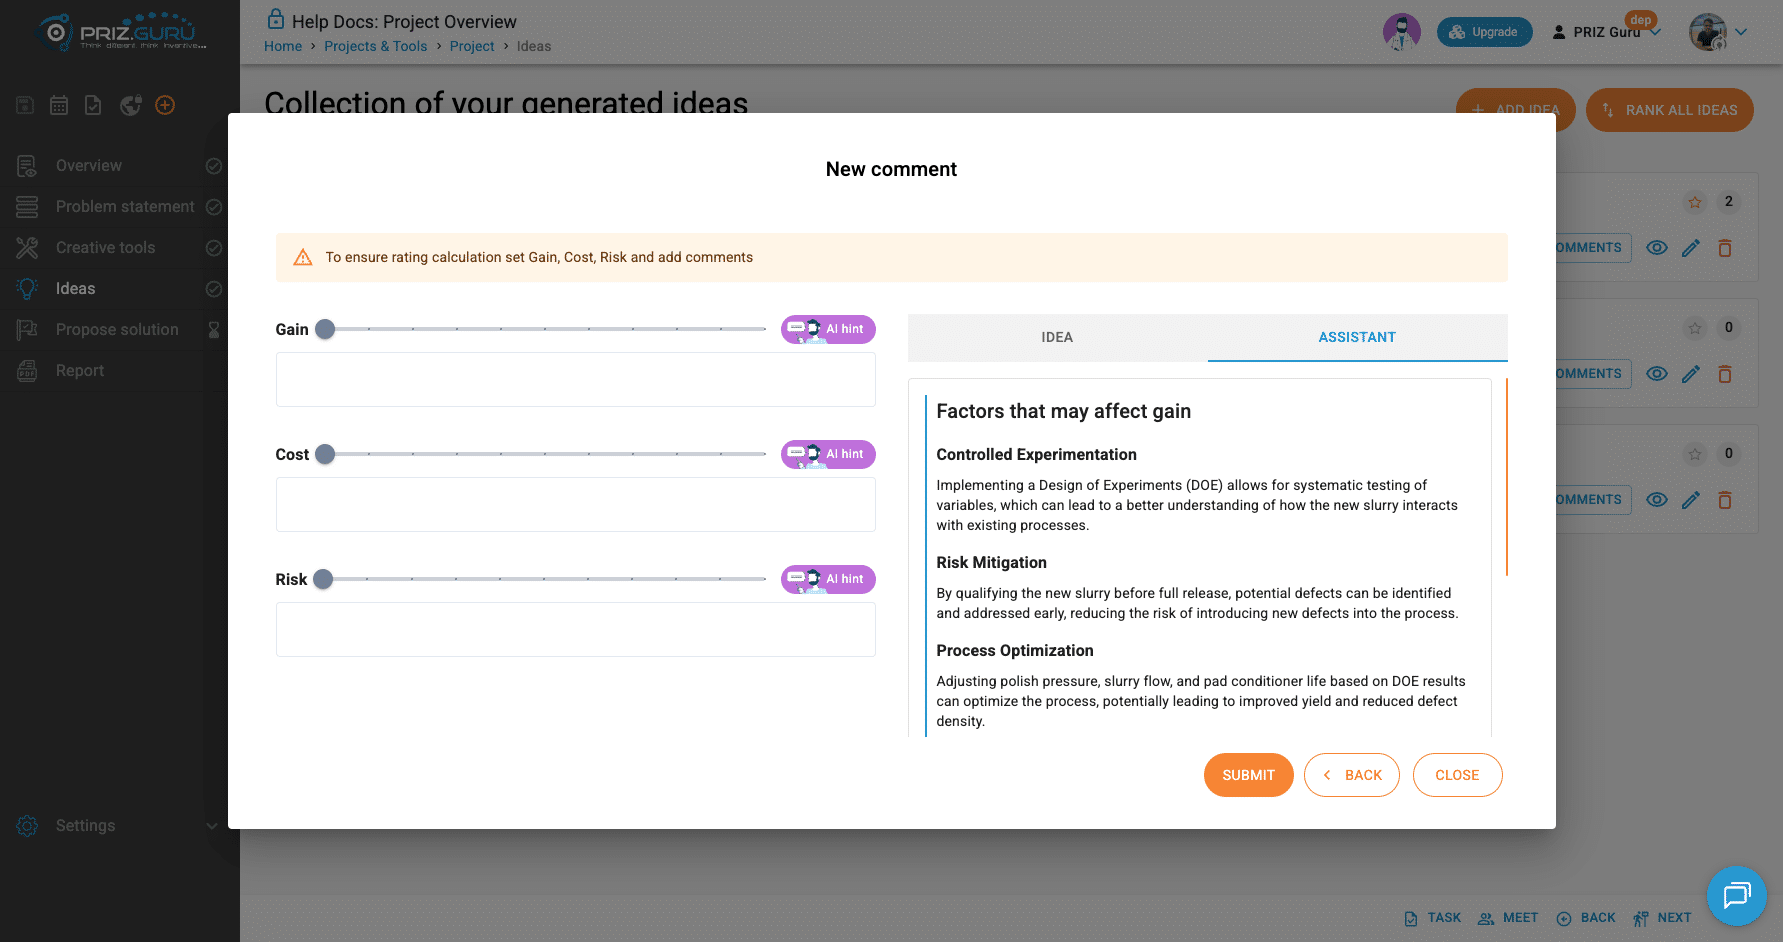This screenshot has height=942, width=1783.
Task: Click the Gain comment text field
Action: [x=576, y=379]
